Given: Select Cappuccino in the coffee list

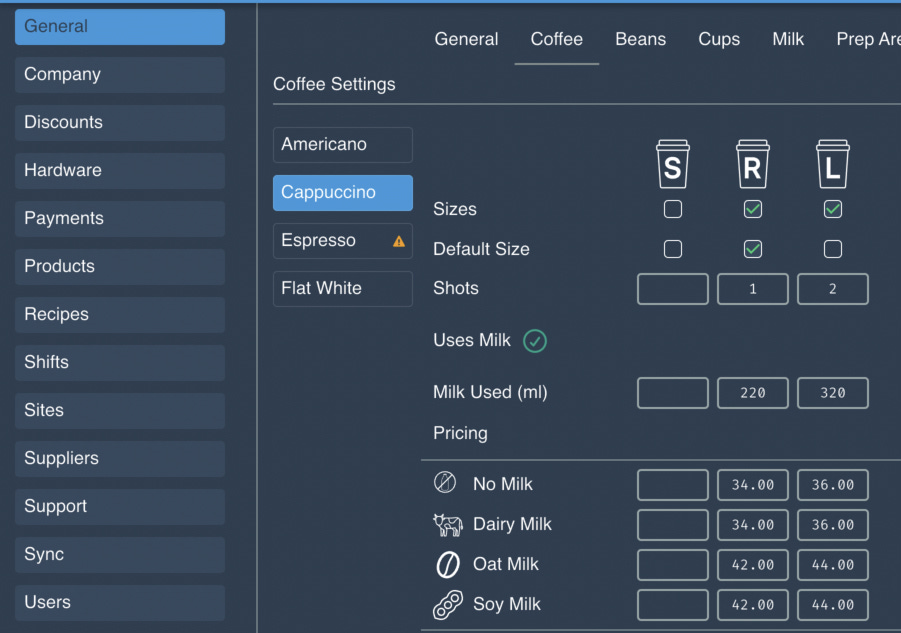Looking at the screenshot, I should click(342, 192).
